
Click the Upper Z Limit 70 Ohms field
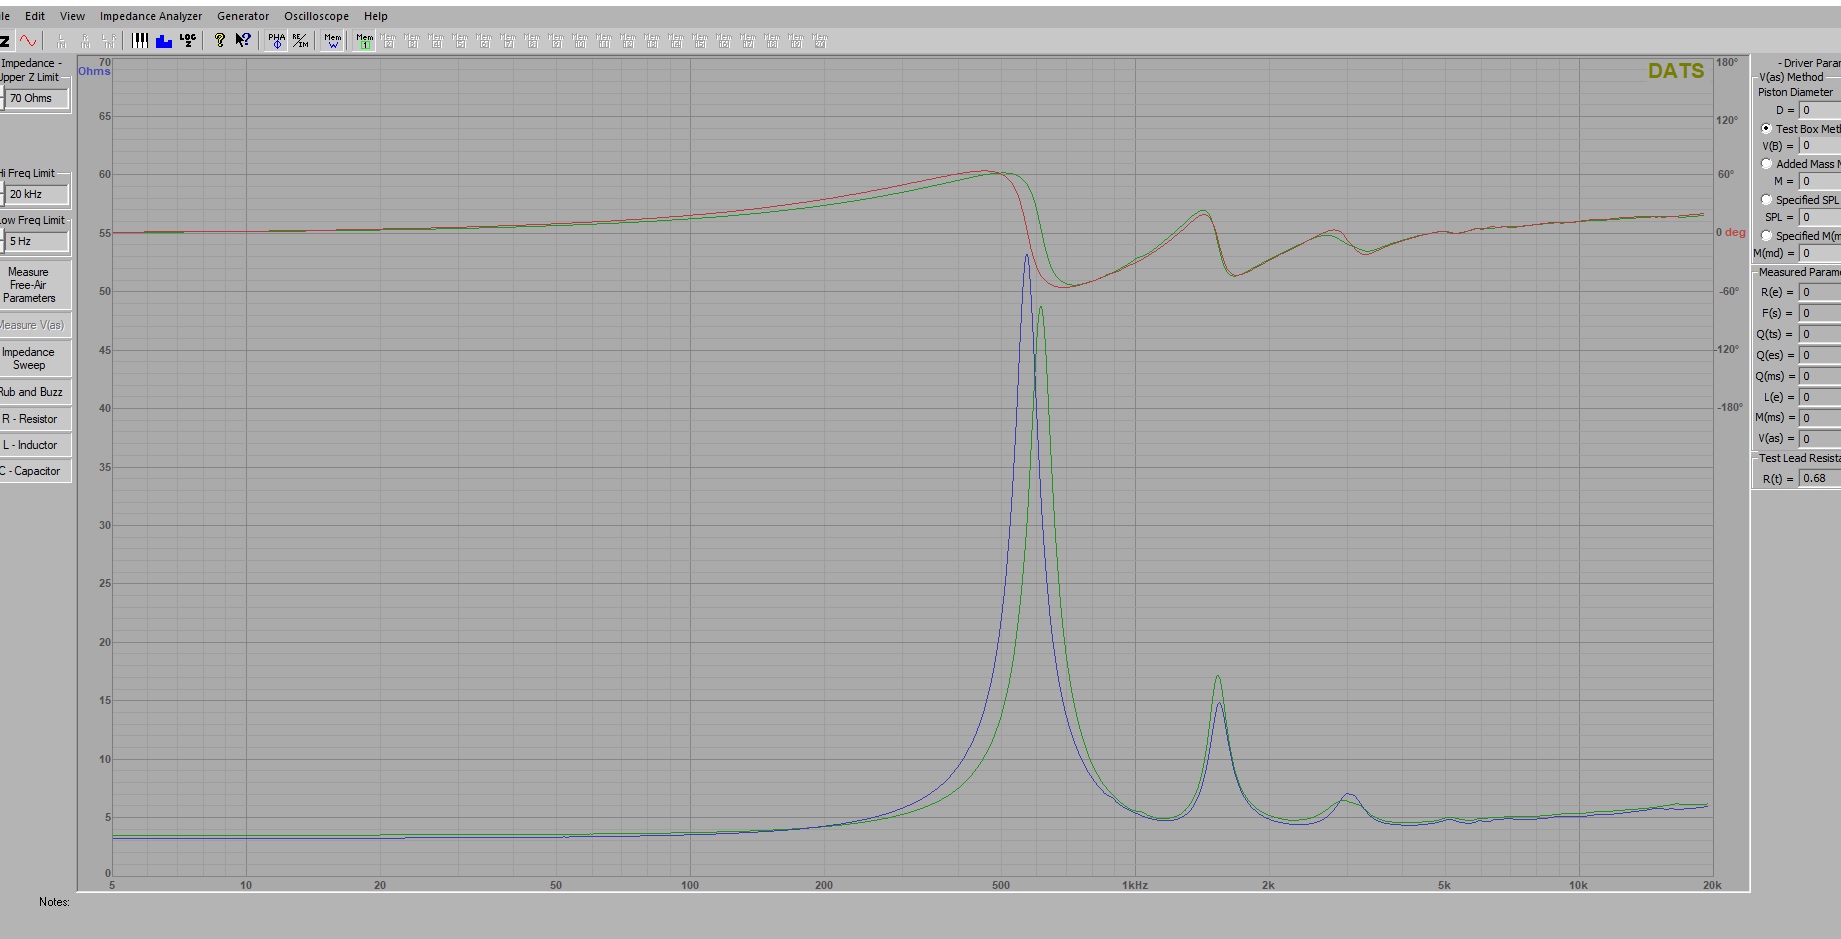coord(37,98)
